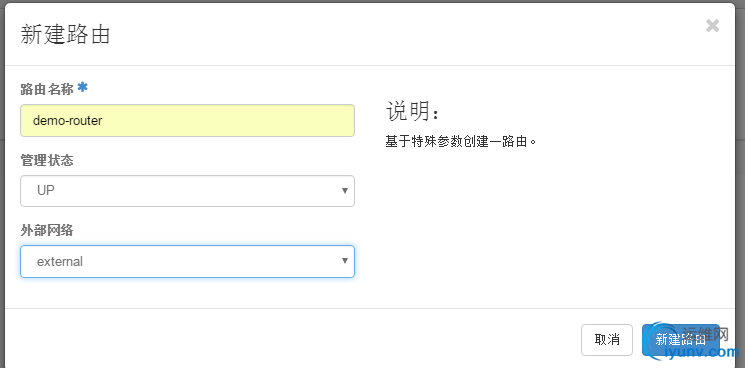Click the 外部网络 field label

pos(47,231)
